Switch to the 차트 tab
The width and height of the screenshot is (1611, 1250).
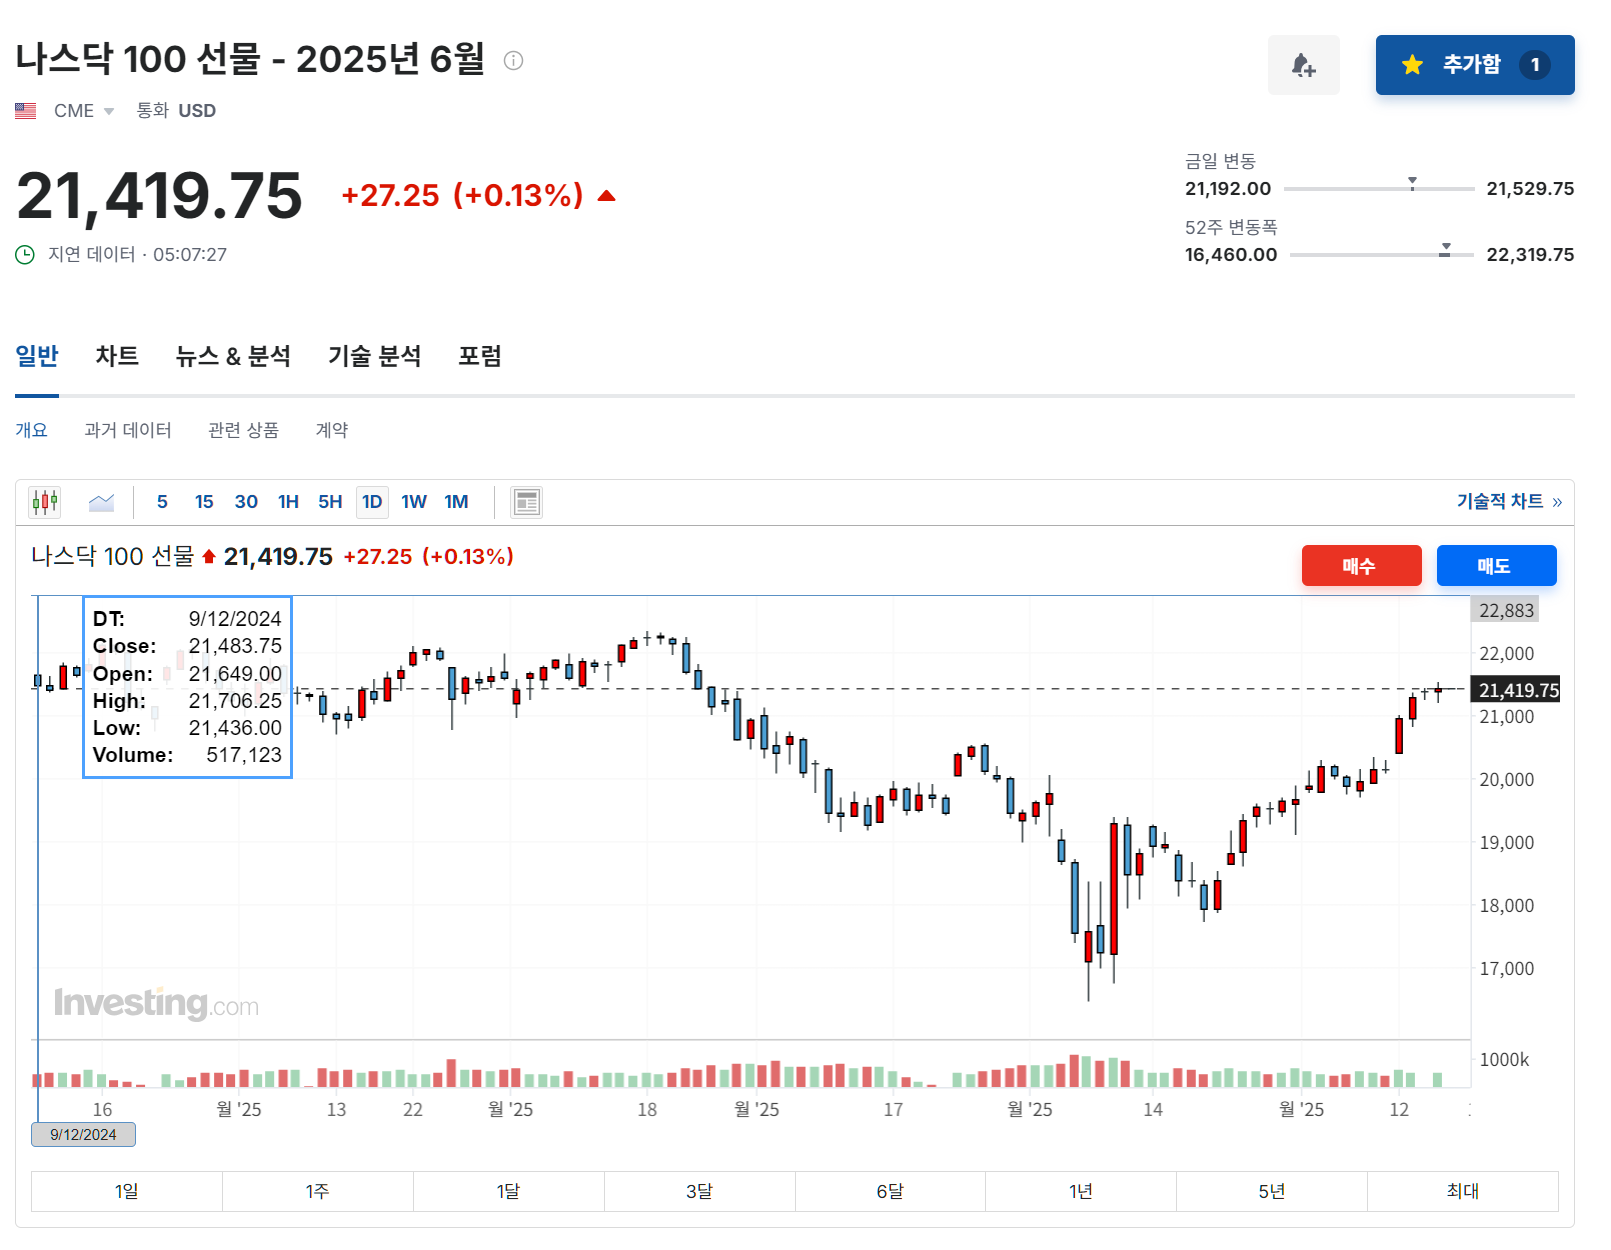116,356
